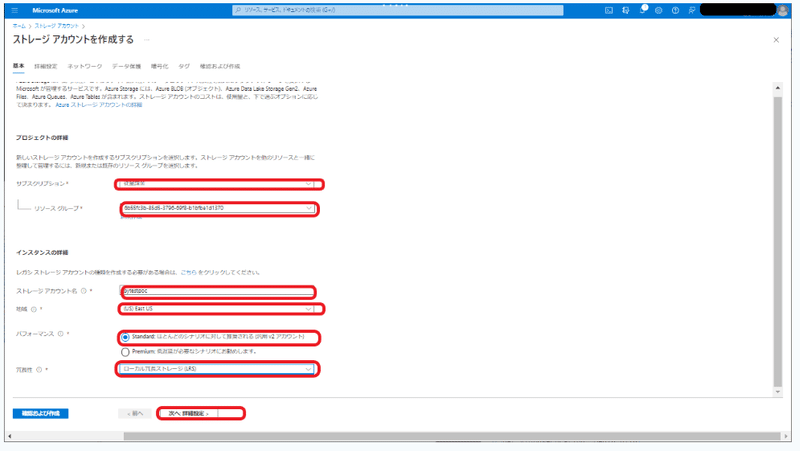The height and width of the screenshot is (451, 800).
Task: Open the hamburger portal menu
Action: point(14,10)
